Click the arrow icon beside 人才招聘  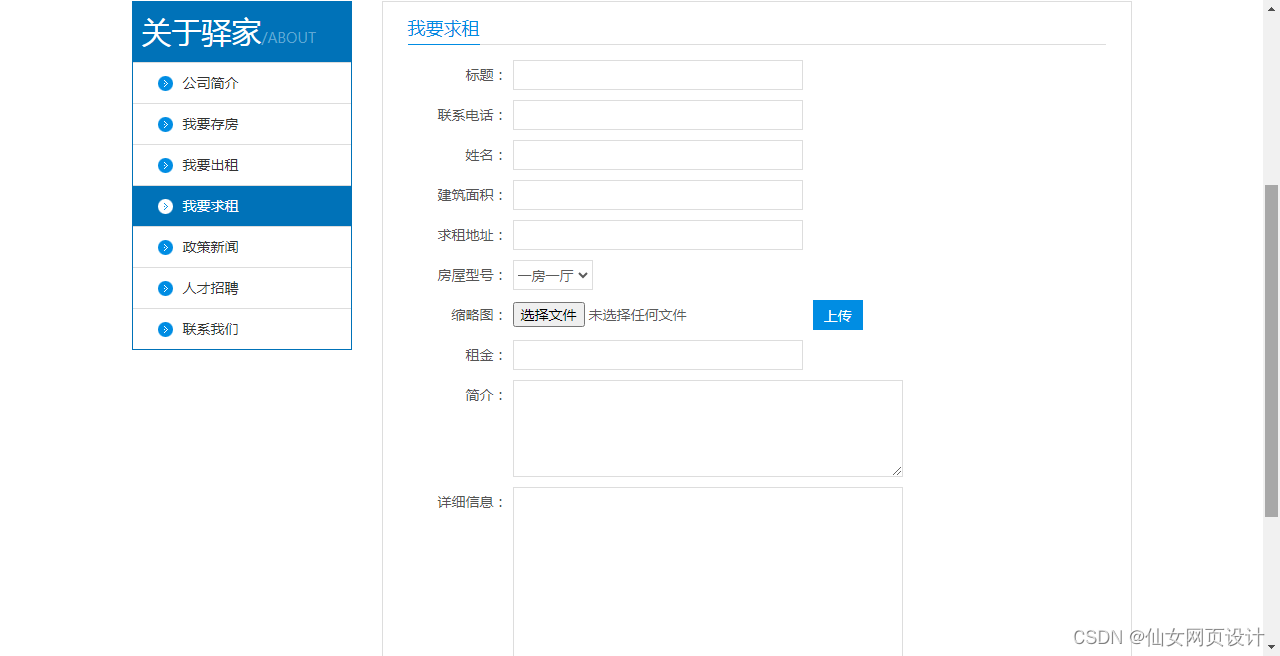coord(165,288)
